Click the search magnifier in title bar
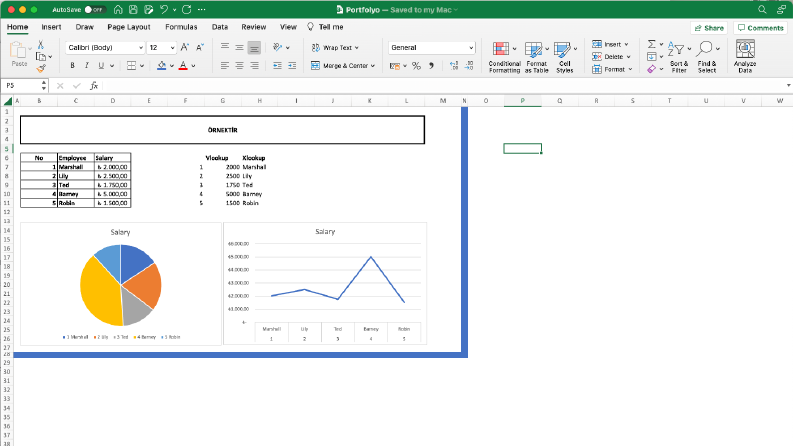Image resolution: width=793 pixels, height=446 pixels. (x=762, y=10)
